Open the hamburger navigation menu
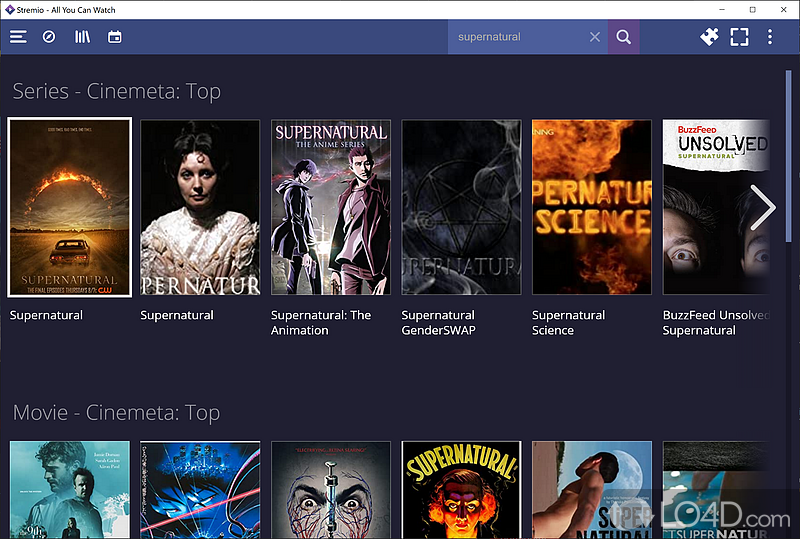 [x=18, y=37]
